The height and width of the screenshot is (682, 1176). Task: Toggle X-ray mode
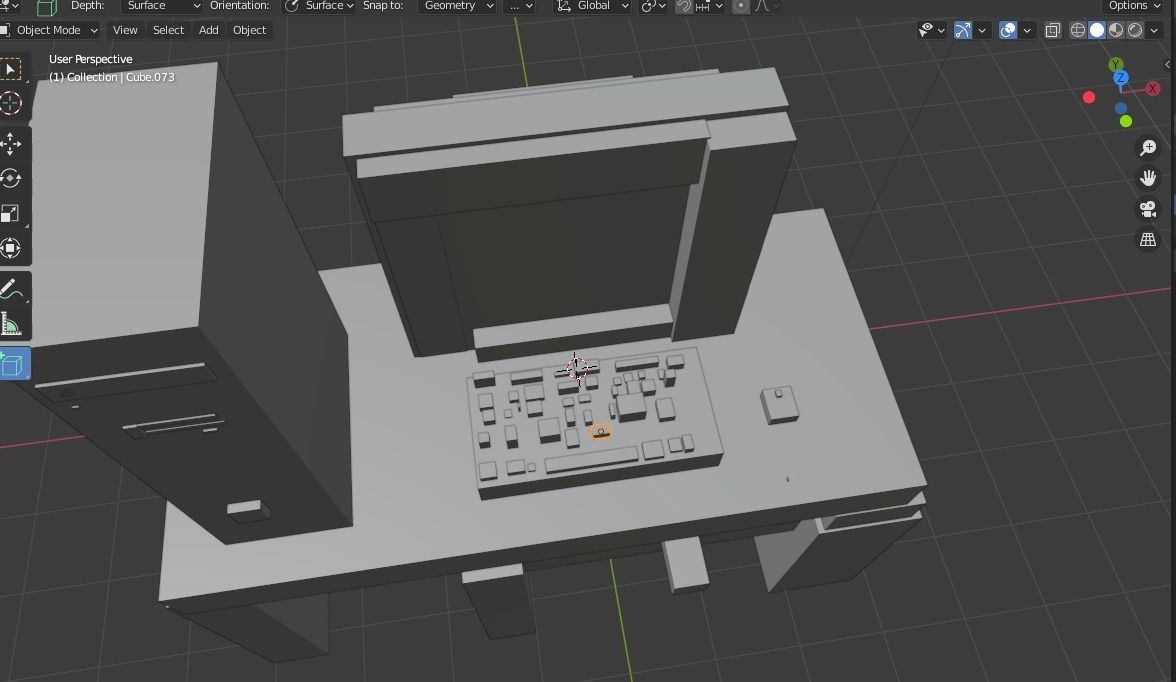pos(1053,30)
